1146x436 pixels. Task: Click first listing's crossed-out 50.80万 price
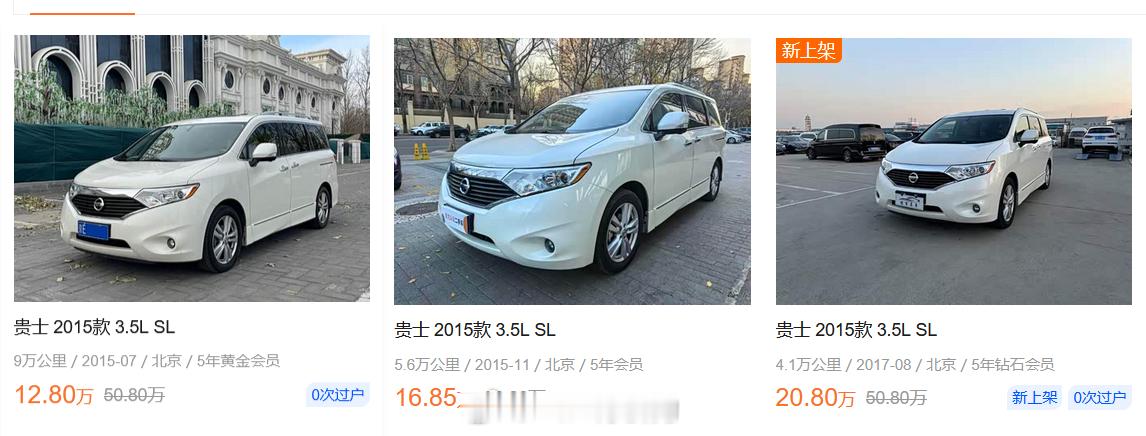click(134, 395)
